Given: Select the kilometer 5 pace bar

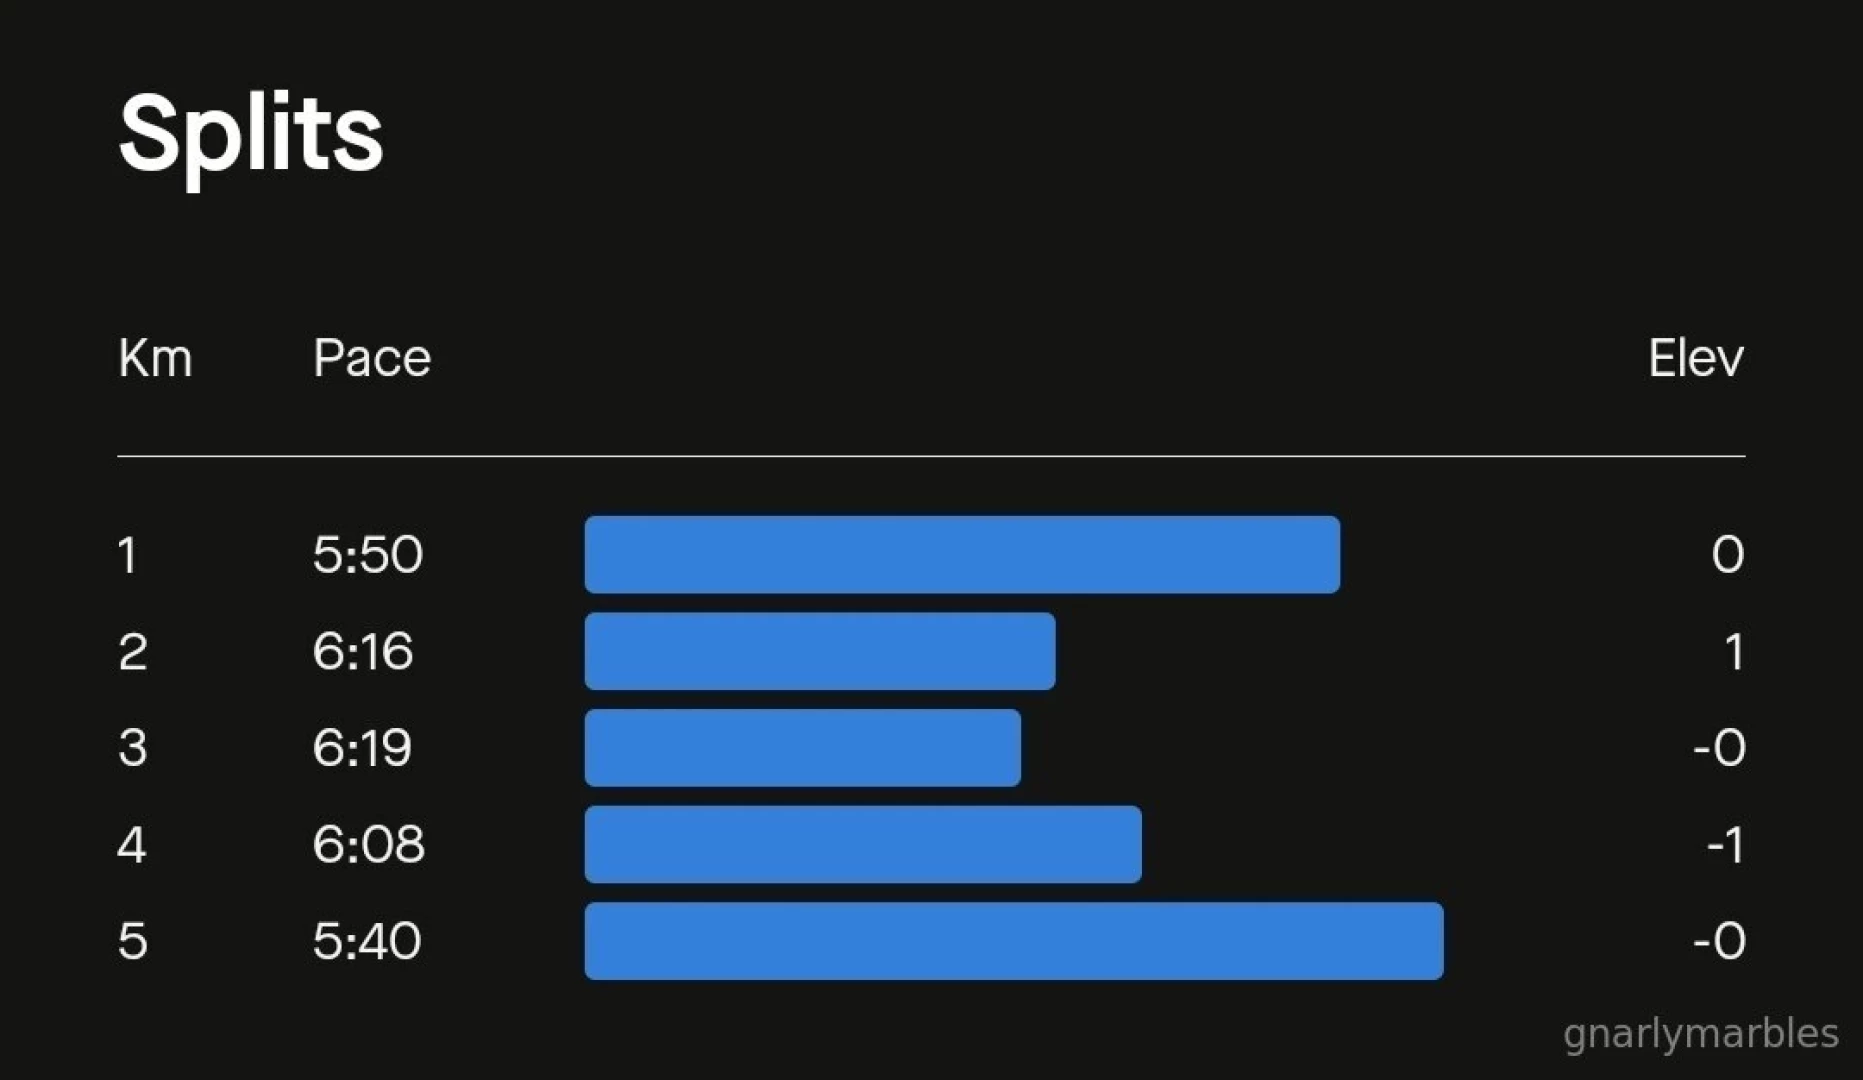Looking at the screenshot, I should [1013, 941].
